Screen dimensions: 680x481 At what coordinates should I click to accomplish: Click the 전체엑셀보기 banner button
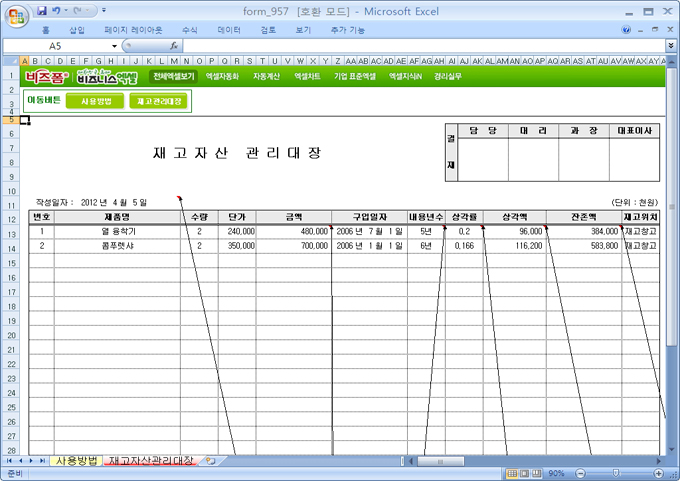(173, 76)
